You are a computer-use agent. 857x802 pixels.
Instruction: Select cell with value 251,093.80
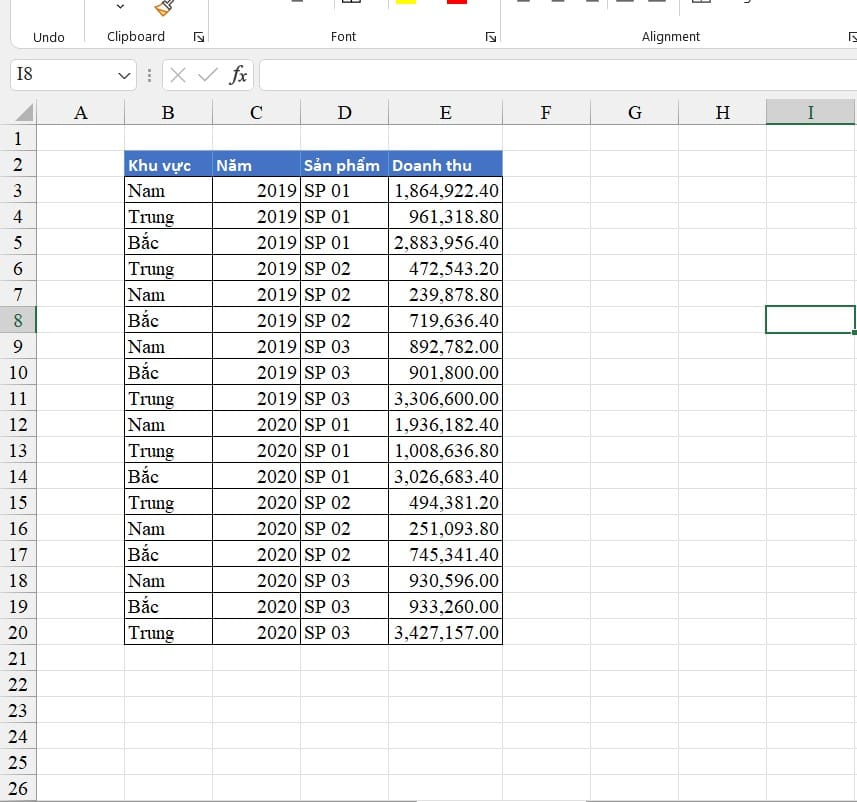445,528
